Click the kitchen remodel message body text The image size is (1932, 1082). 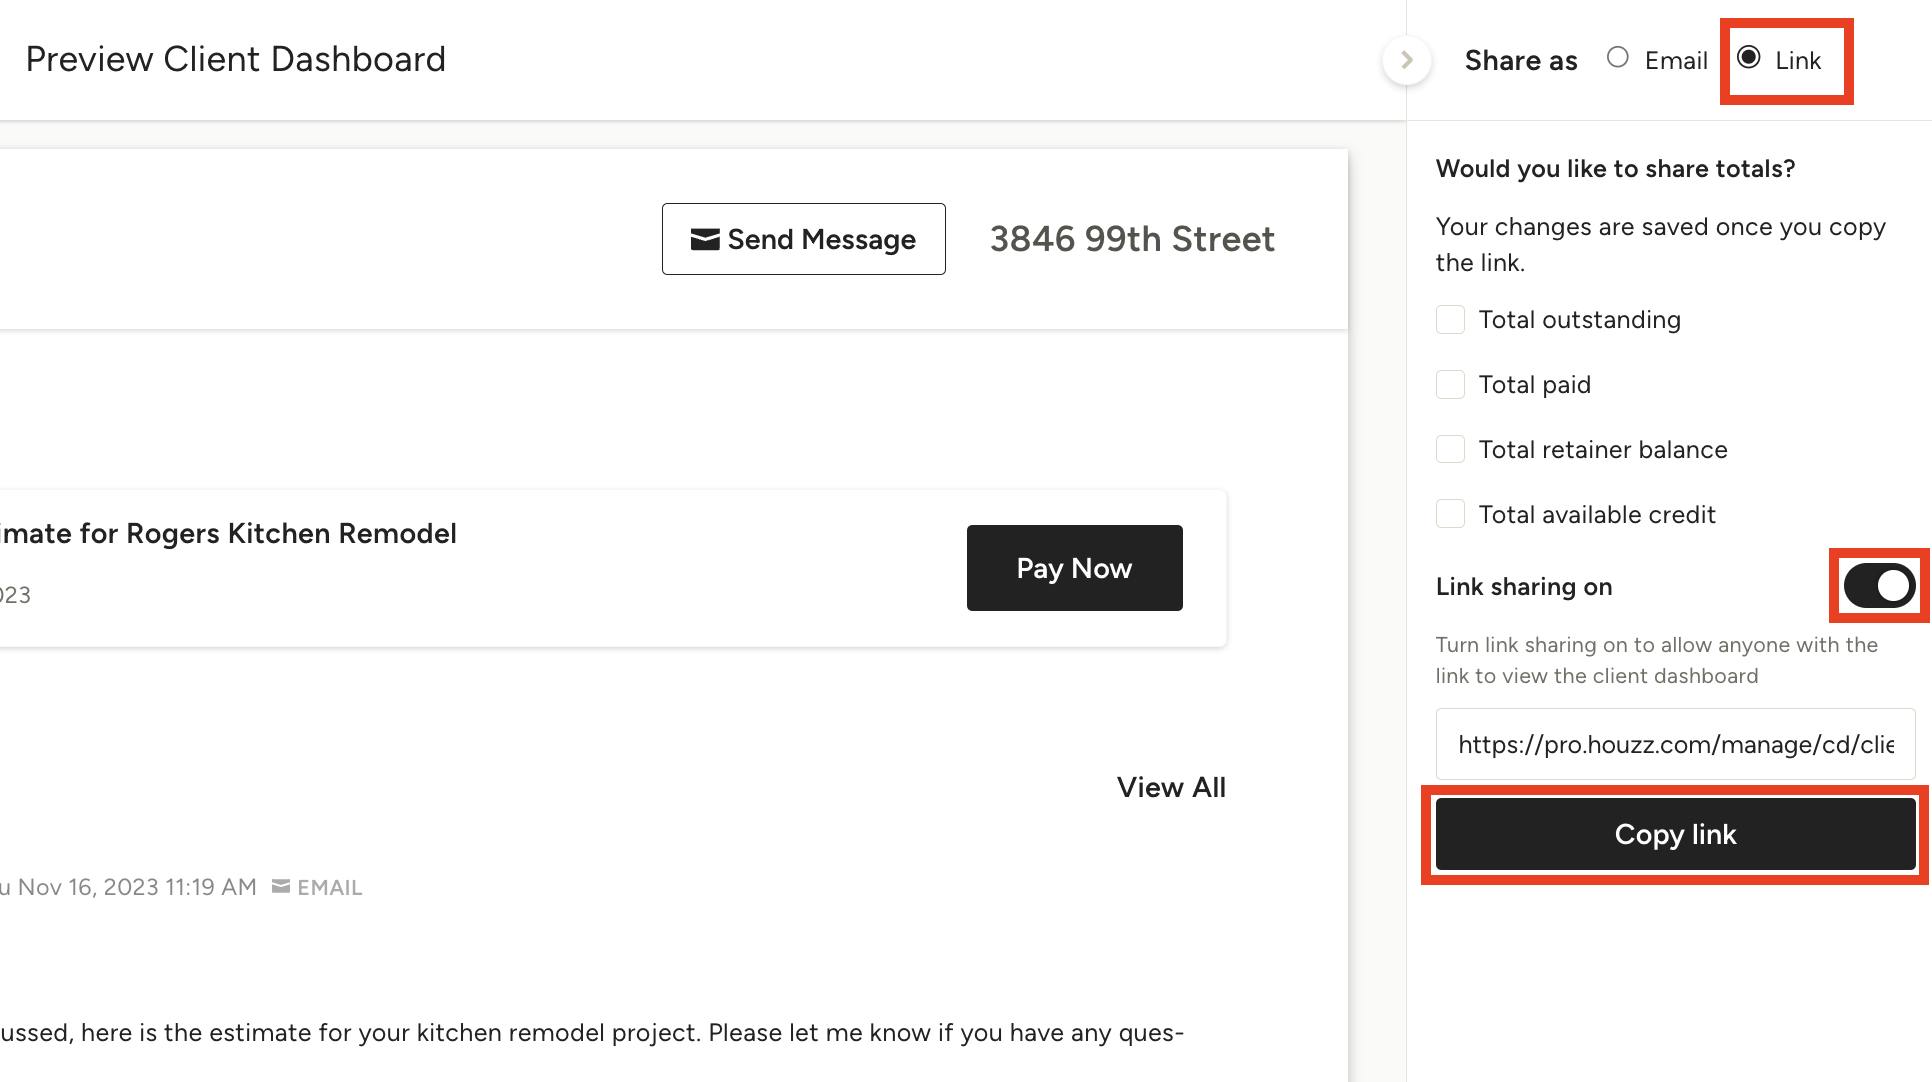click(x=590, y=1033)
